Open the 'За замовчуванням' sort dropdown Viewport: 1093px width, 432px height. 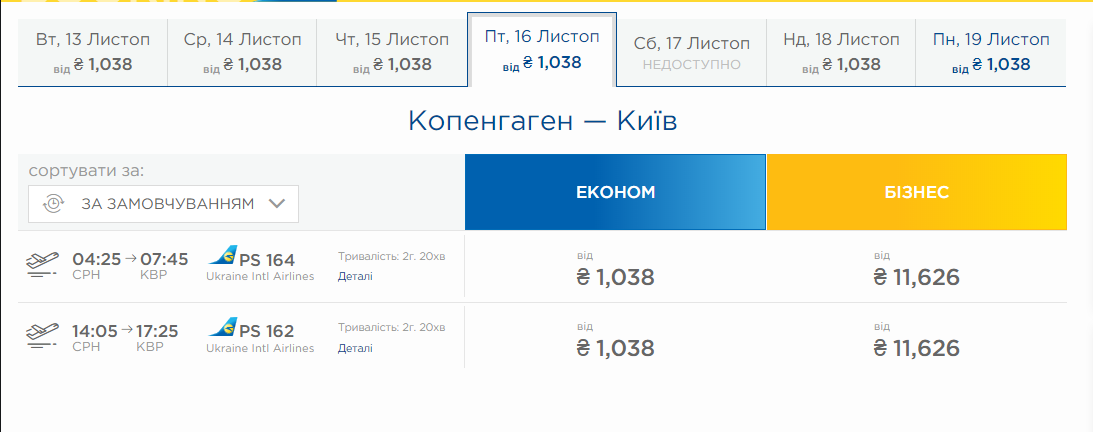point(164,204)
